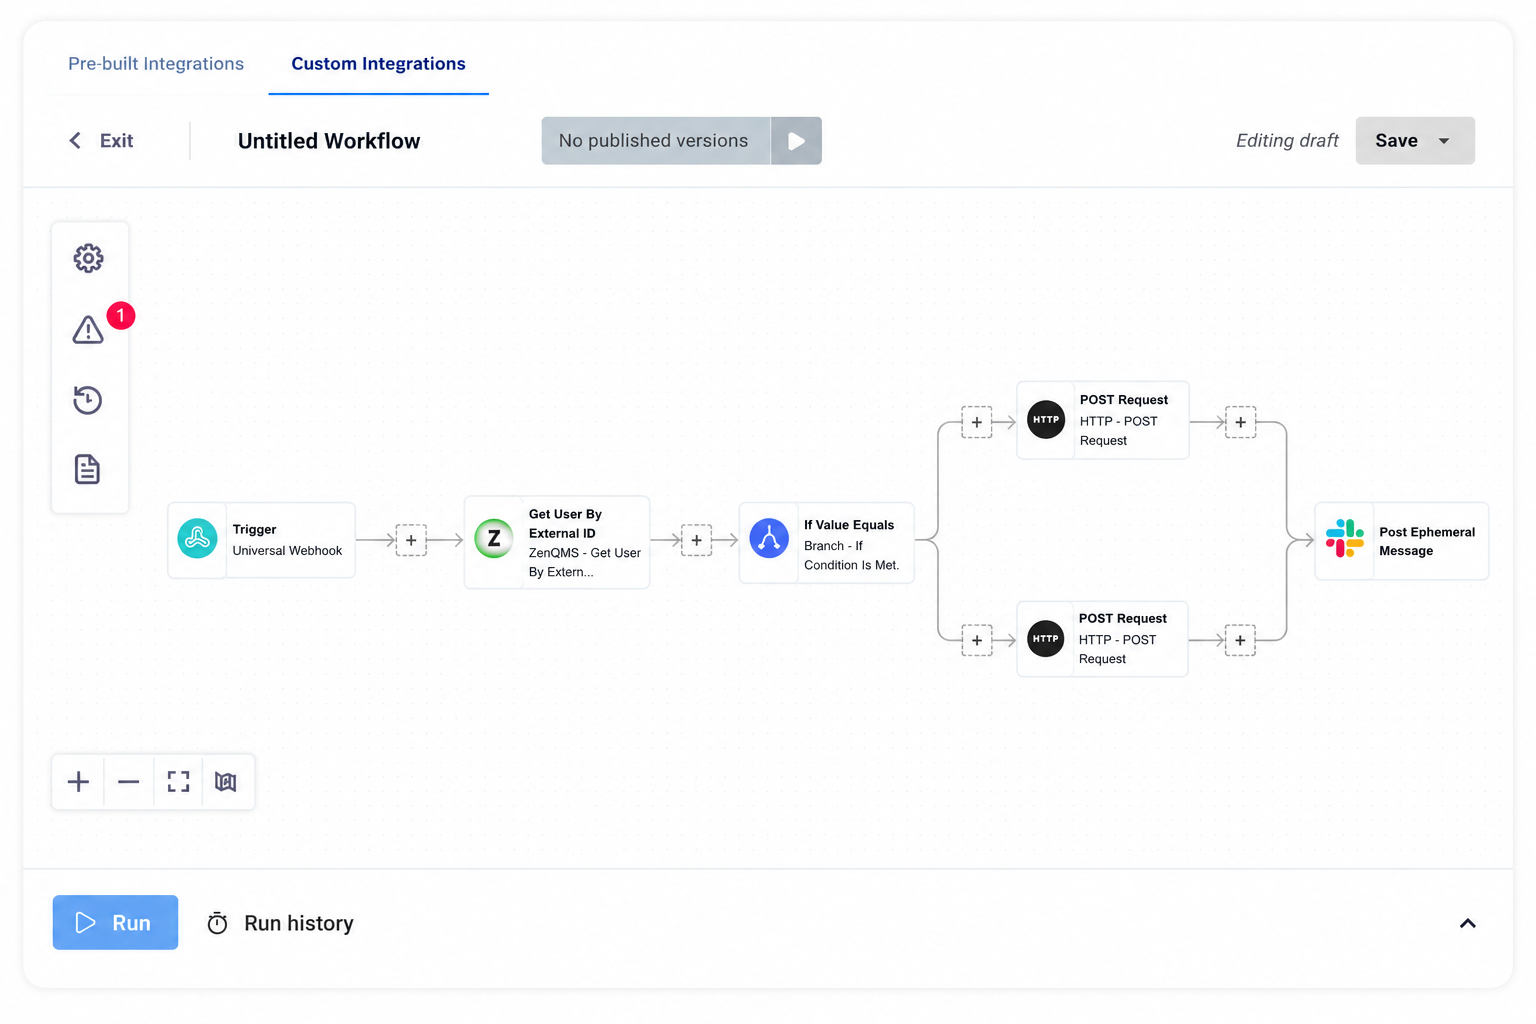1536x1024 pixels.
Task: Click the Run history stopwatch icon
Action: [x=217, y=923]
